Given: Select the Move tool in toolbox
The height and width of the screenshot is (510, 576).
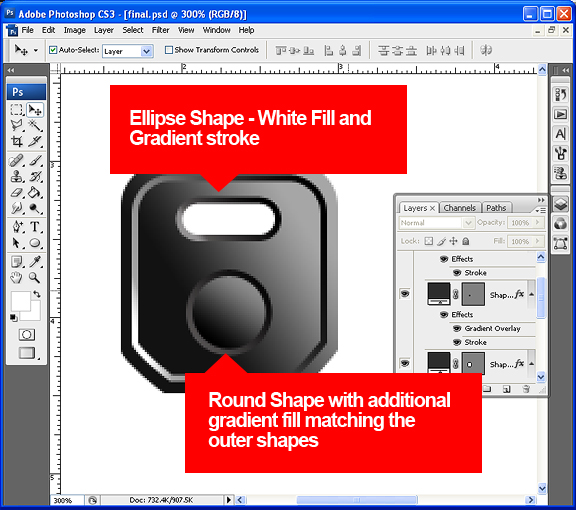Looking at the screenshot, I should click(x=35, y=110).
